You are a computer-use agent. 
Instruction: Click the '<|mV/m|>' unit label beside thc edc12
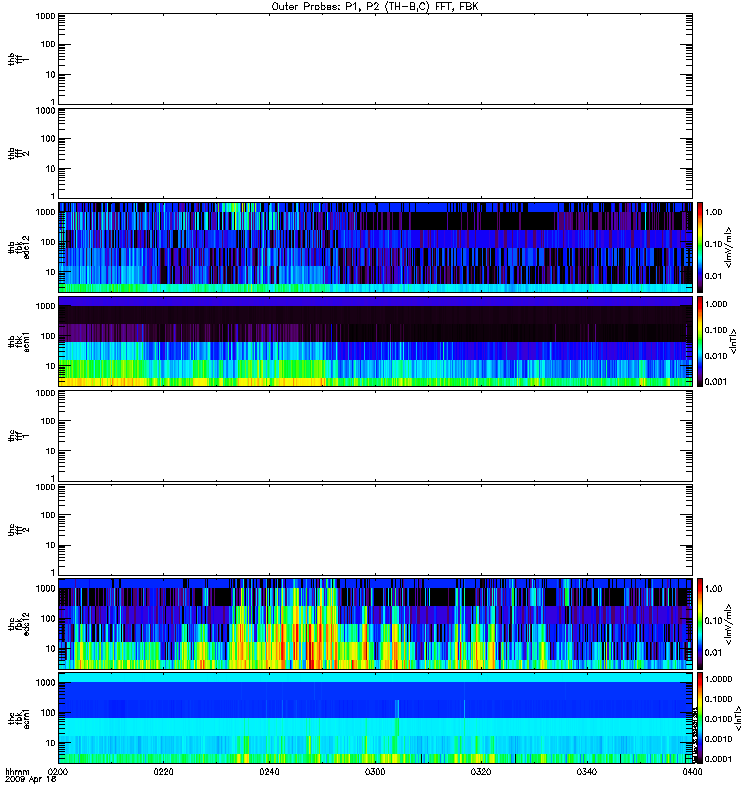pos(729,624)
